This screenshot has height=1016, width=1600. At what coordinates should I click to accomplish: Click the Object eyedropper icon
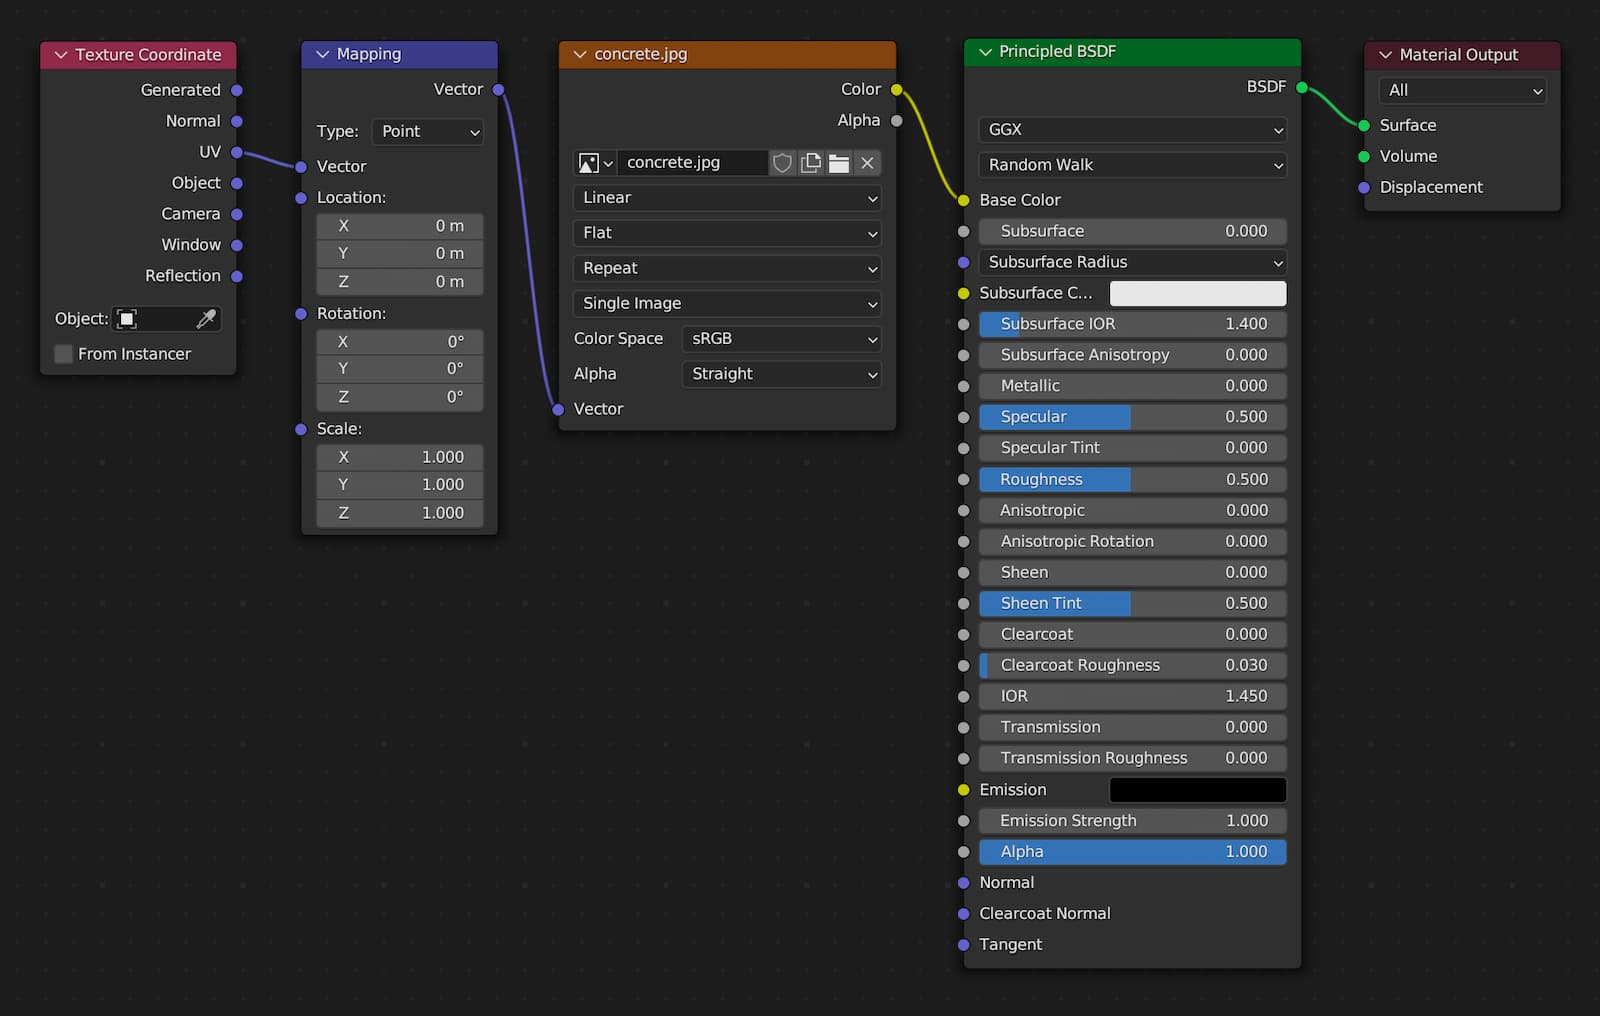point(206,319)
